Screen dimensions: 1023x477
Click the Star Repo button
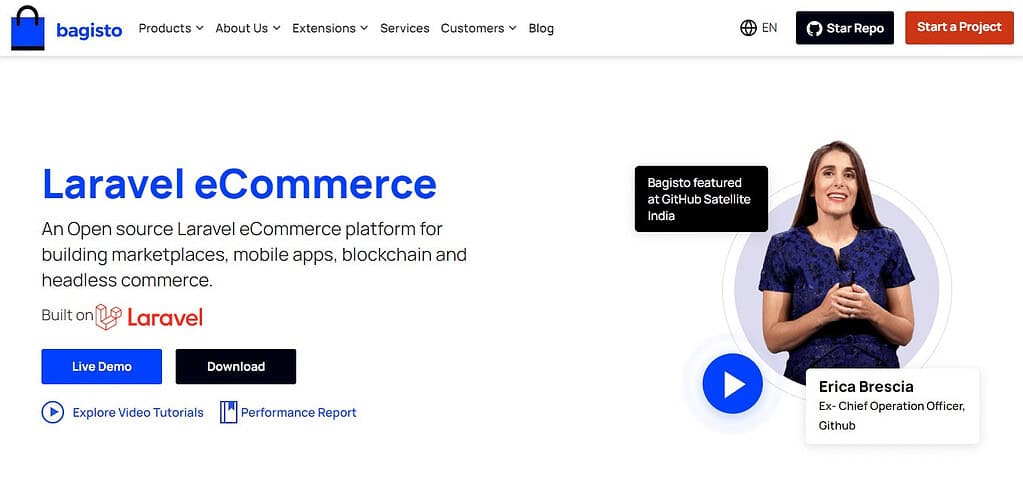[845, 28]
